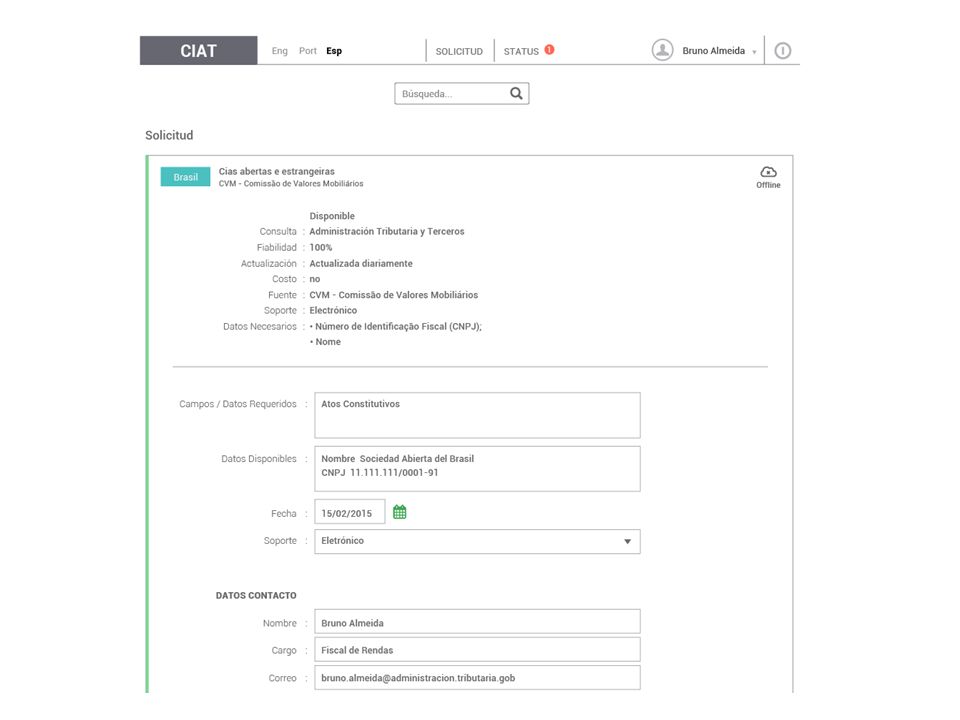
Task: Expand the Bruno Almeida user menu arrow
Action: tap(754, 53)
